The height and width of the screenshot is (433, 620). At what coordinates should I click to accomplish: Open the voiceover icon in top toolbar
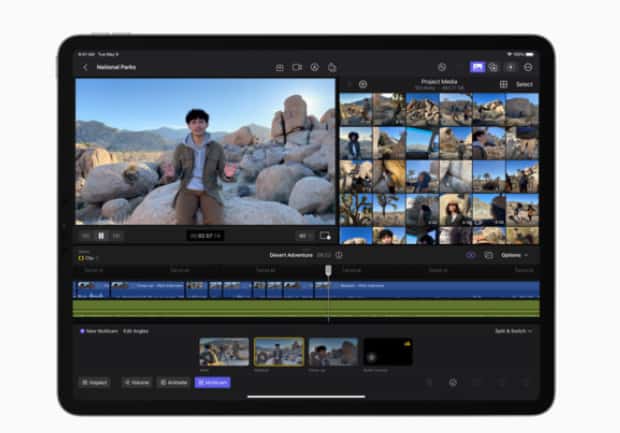click(314, 67)
